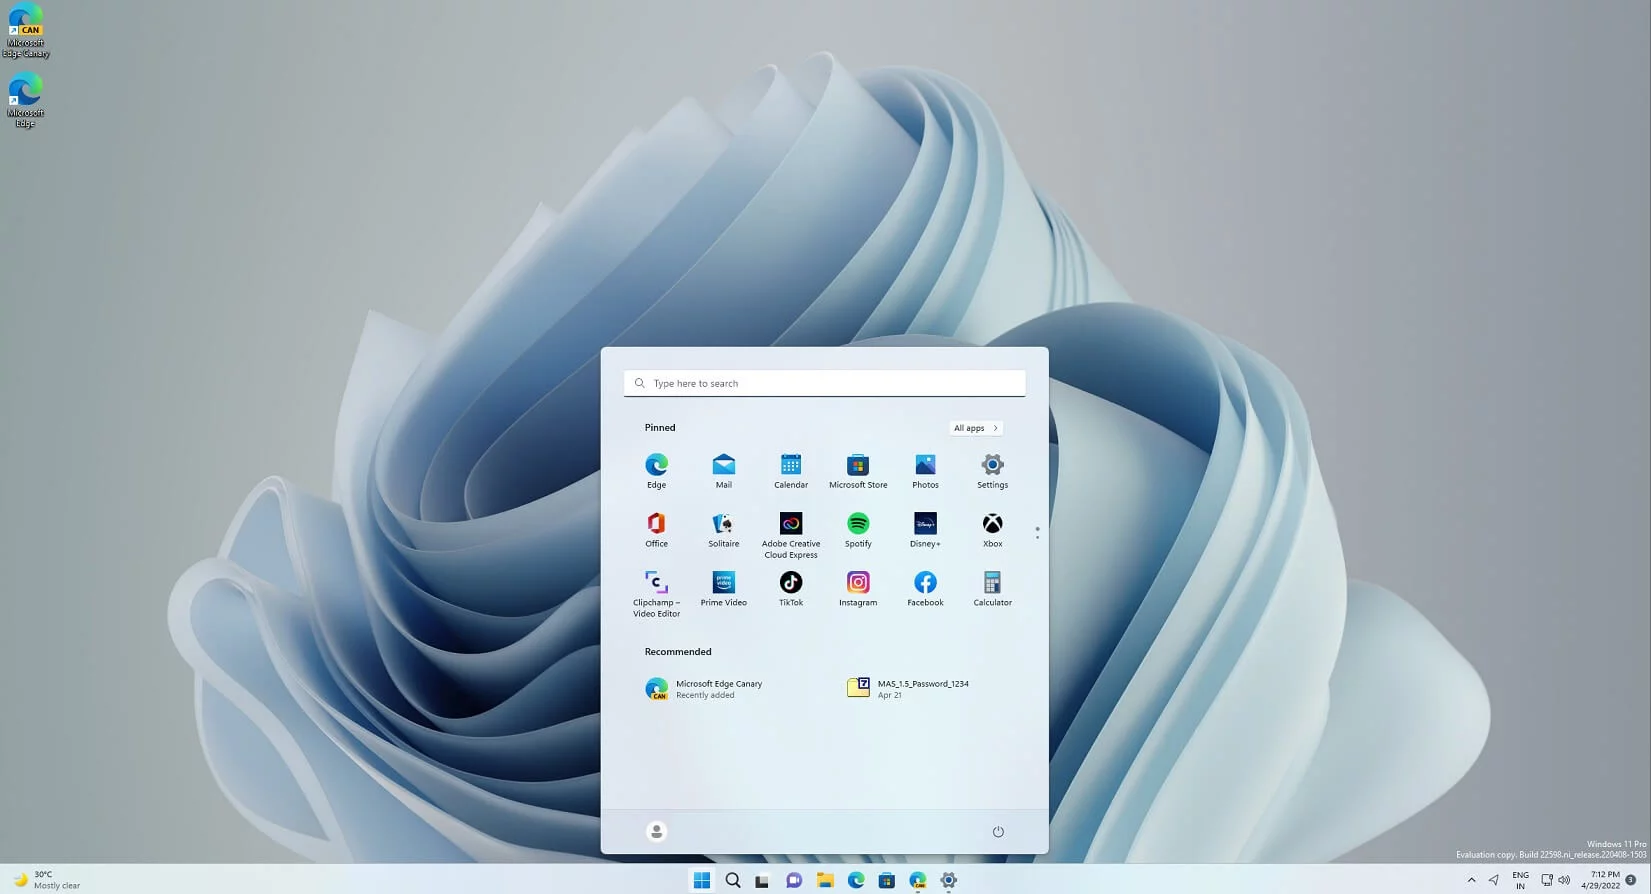Show hidden icons in system tray
This screenshot has height=894, width=1651.
click(x=1471, y=880)
